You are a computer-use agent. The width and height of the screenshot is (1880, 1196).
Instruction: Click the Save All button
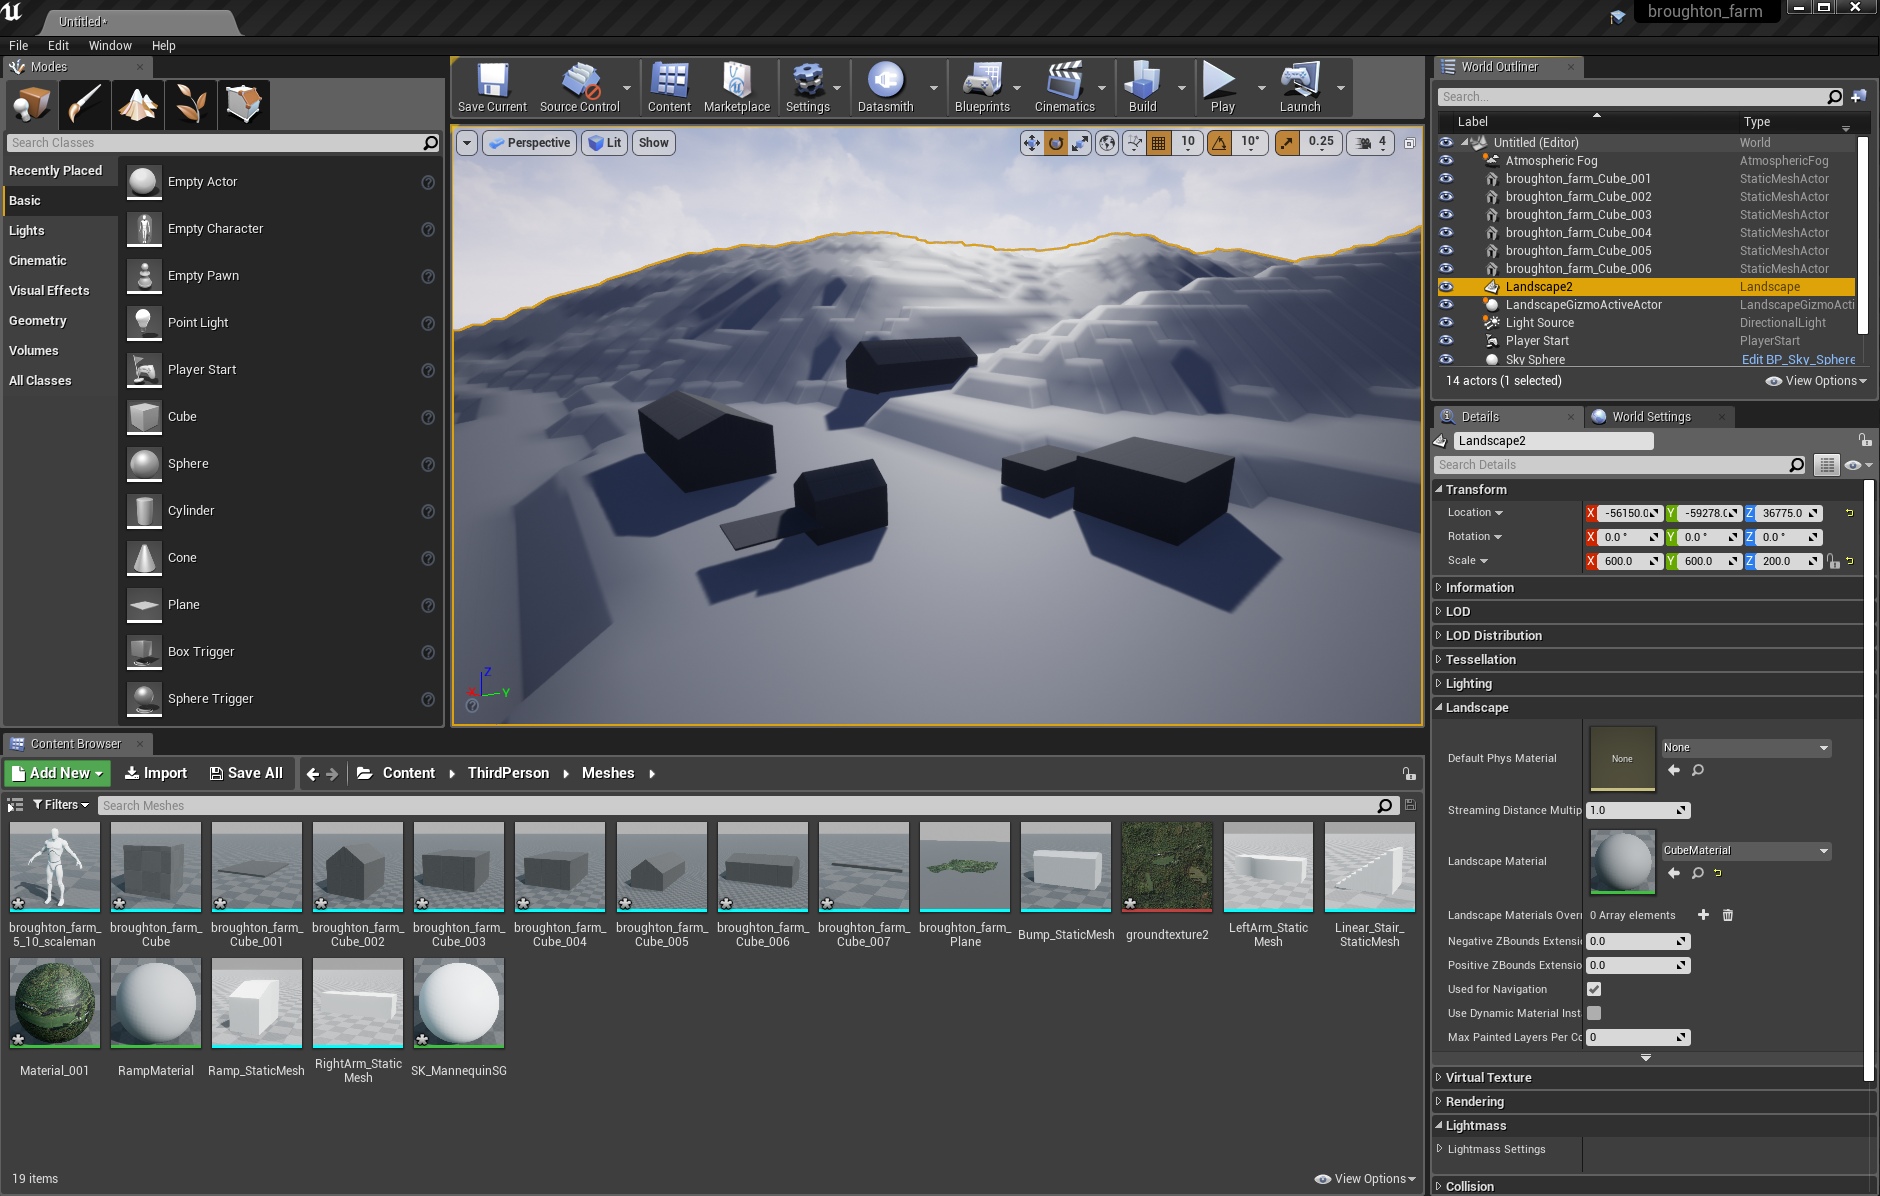[x=246, y=773]
